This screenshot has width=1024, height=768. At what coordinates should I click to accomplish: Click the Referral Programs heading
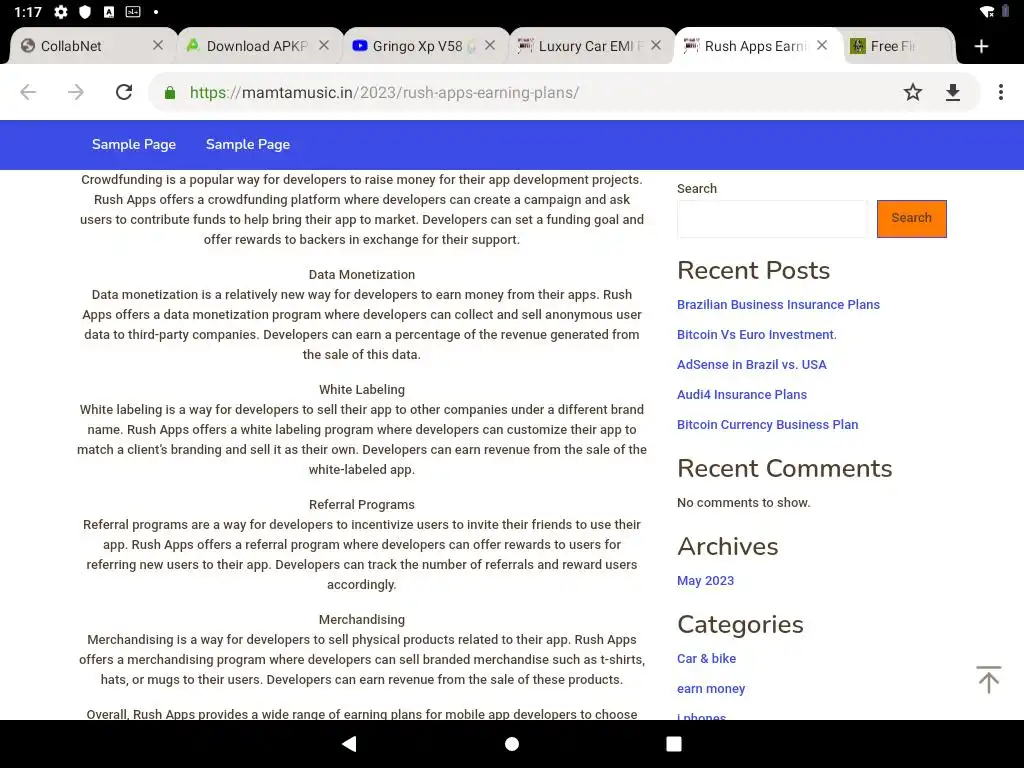point(362,504)
